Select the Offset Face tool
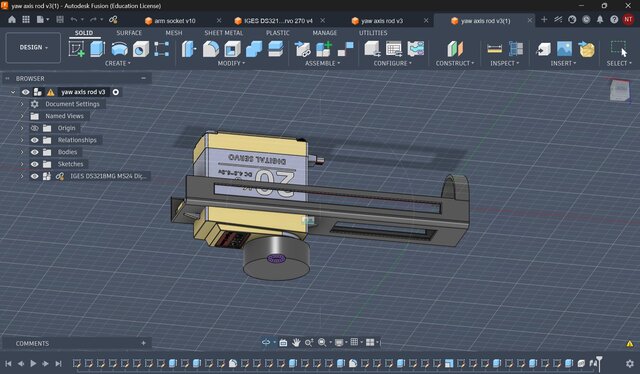This screenshot has height=374, width=640. pos(276,49)
